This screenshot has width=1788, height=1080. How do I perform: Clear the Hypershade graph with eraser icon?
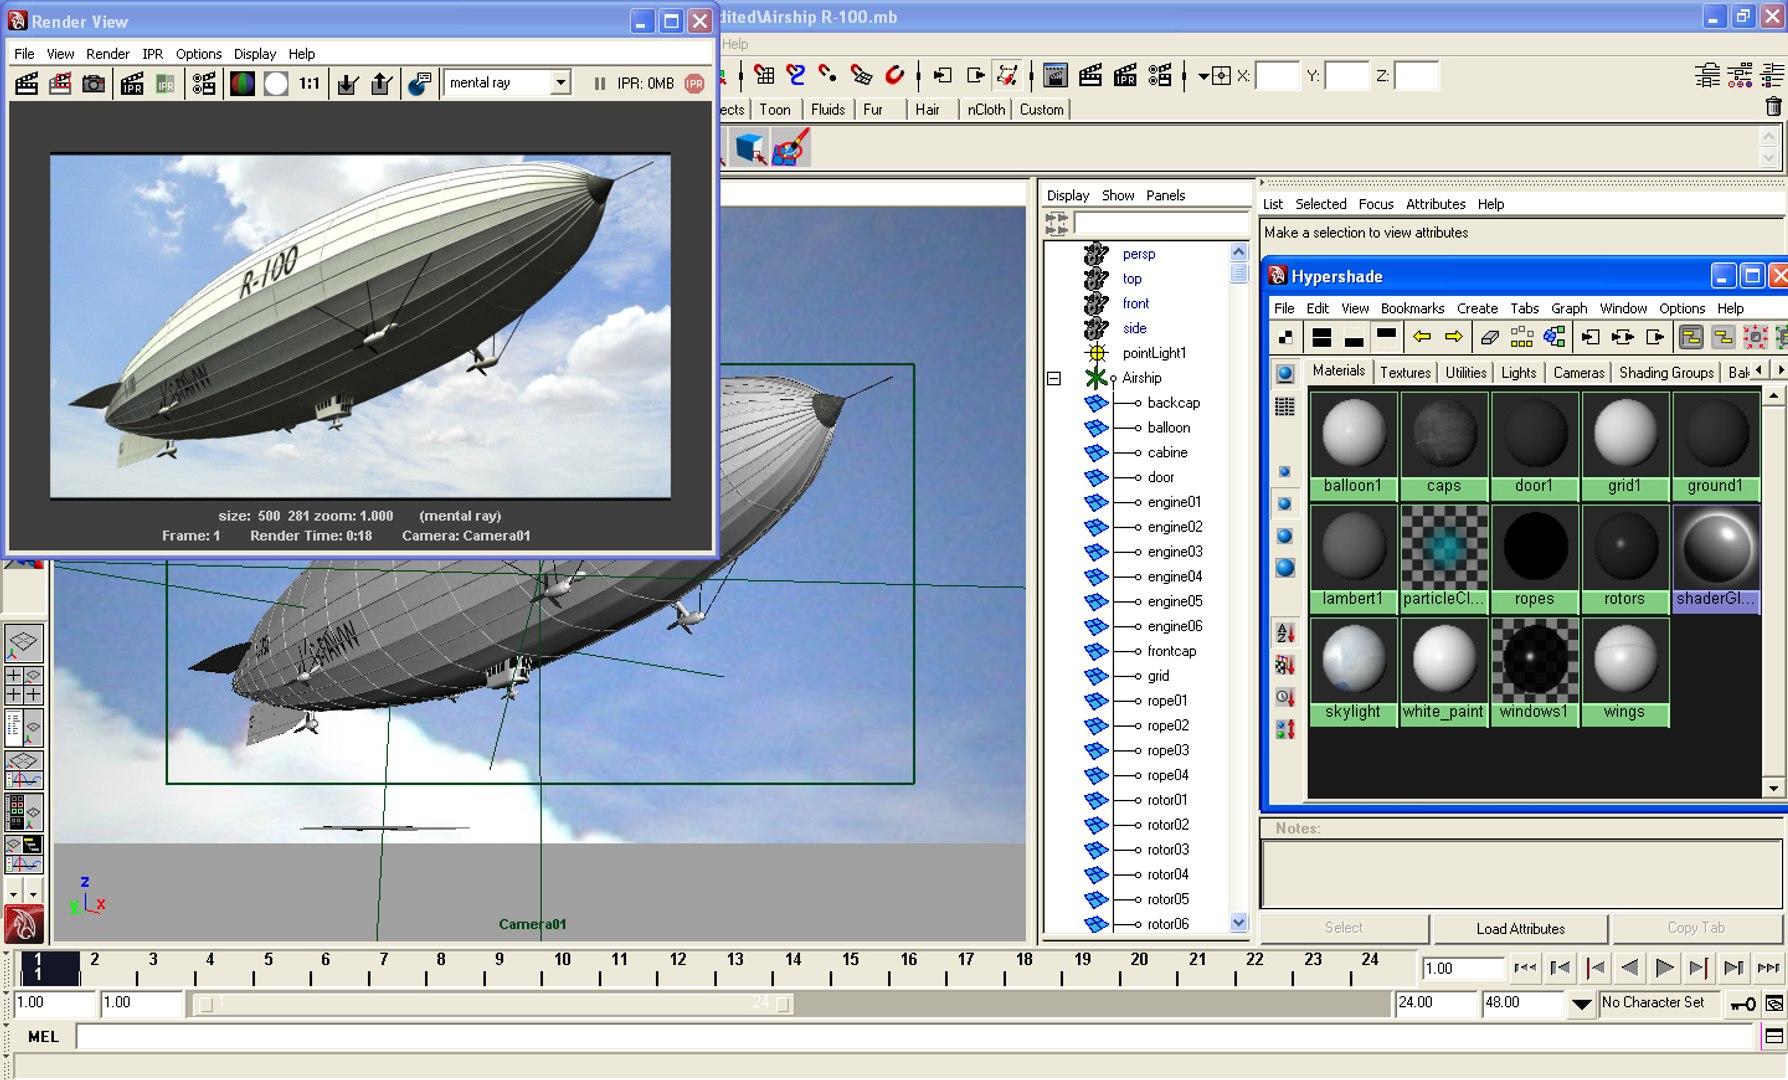1489,337
